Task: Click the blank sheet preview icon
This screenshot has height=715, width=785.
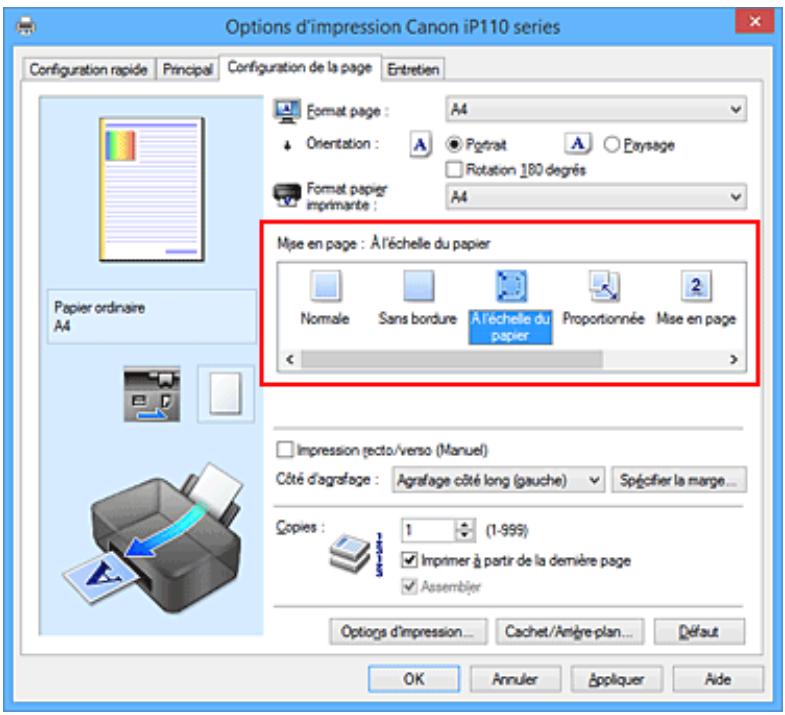Action: tap(226, 394)
